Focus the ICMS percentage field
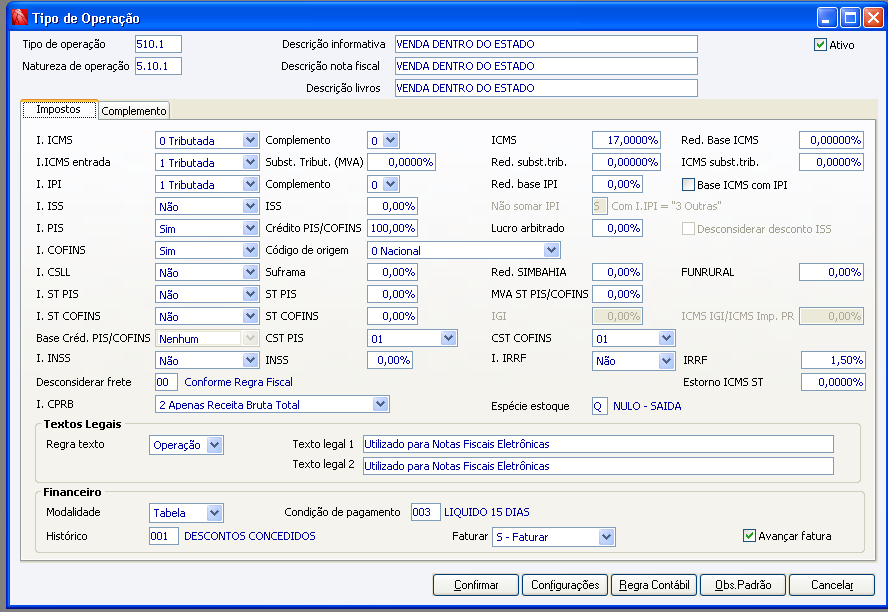 pyautogui.click(x=627, y=140)
